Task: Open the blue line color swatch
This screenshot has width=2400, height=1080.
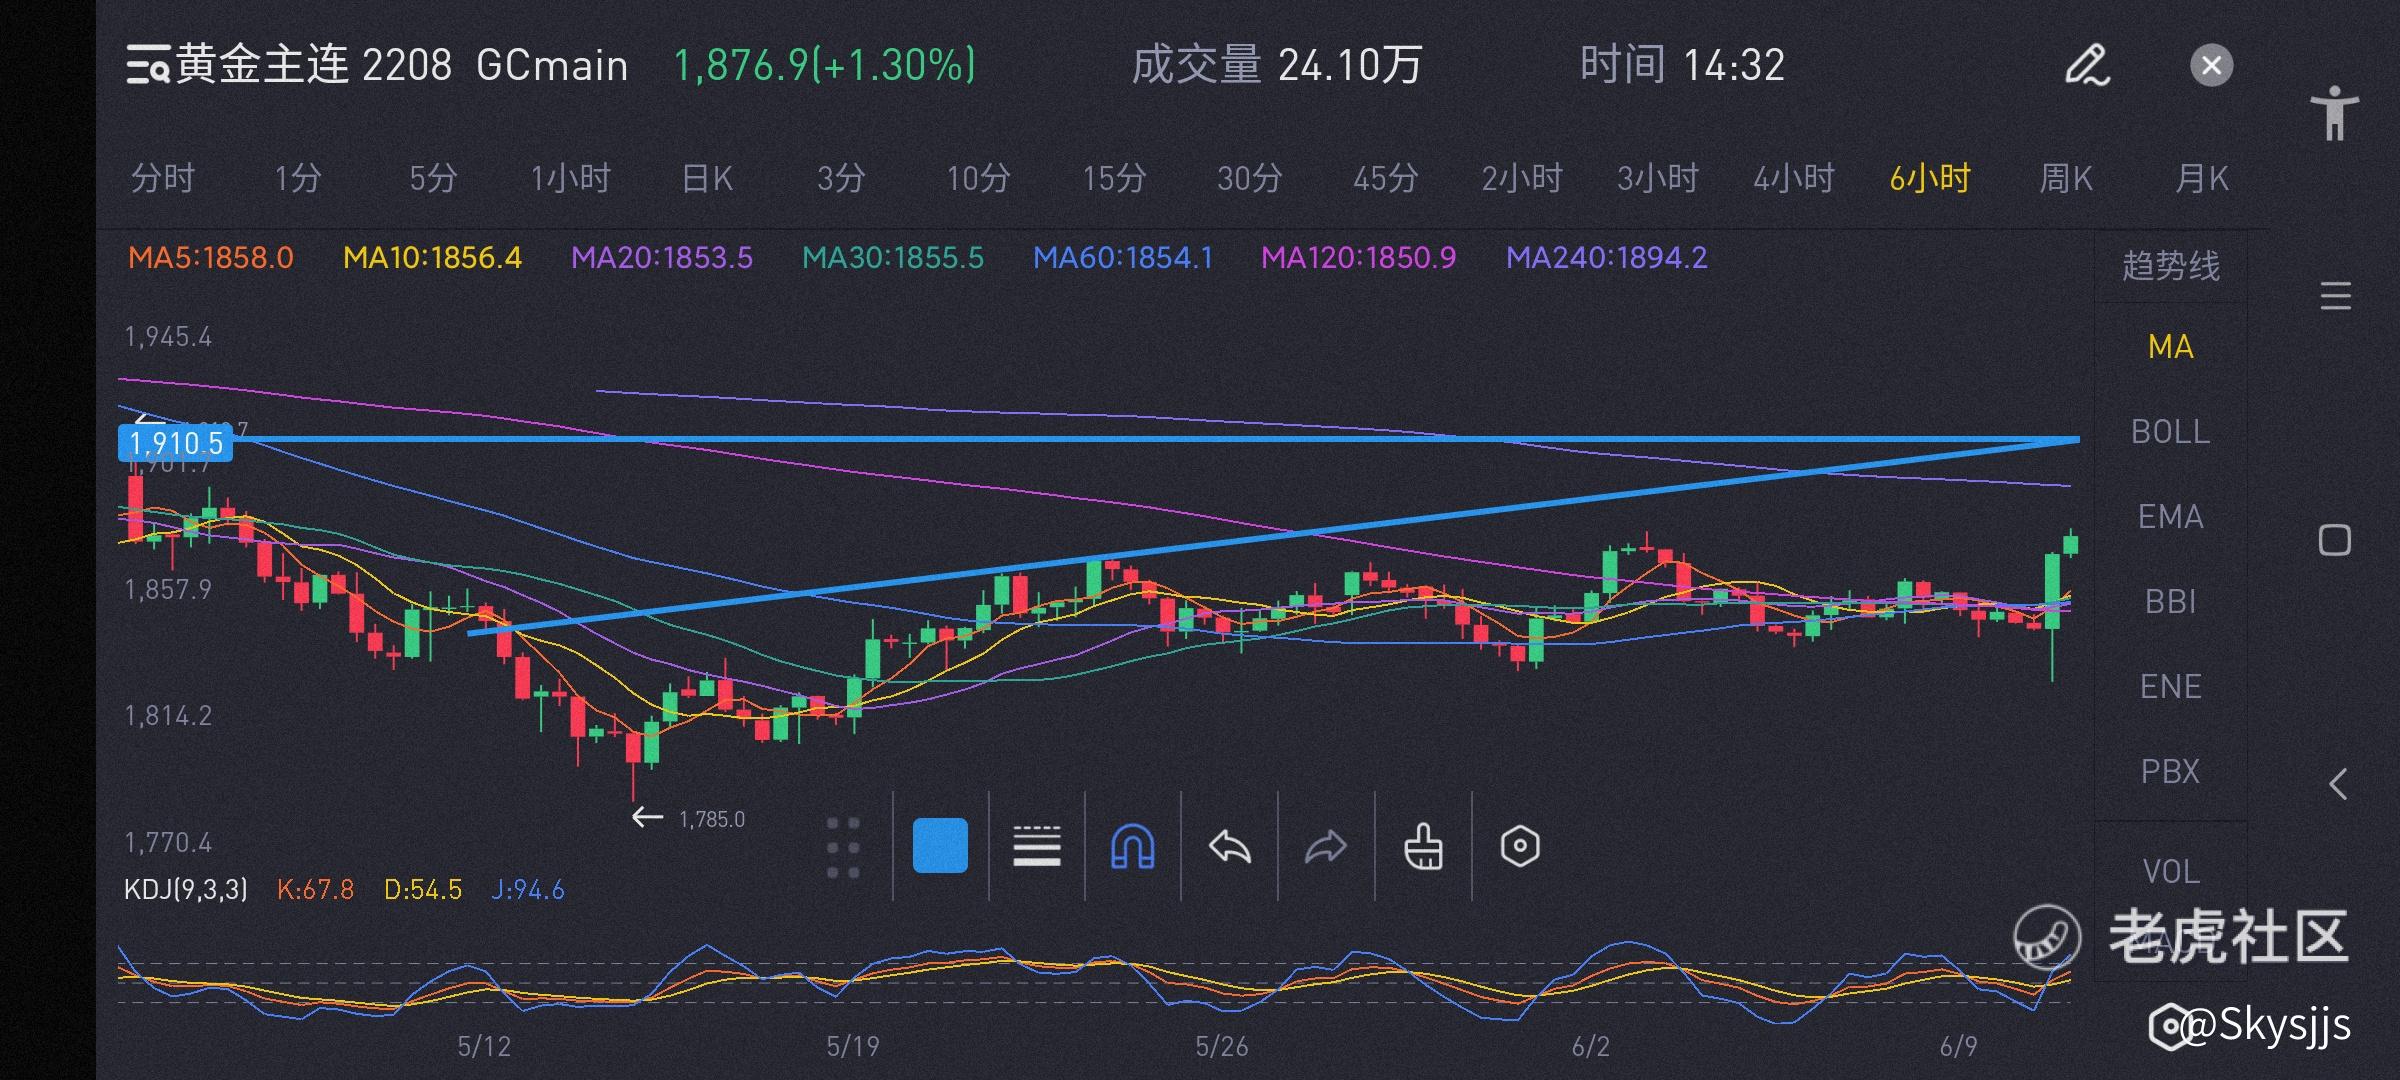Action: click(940, 846)
